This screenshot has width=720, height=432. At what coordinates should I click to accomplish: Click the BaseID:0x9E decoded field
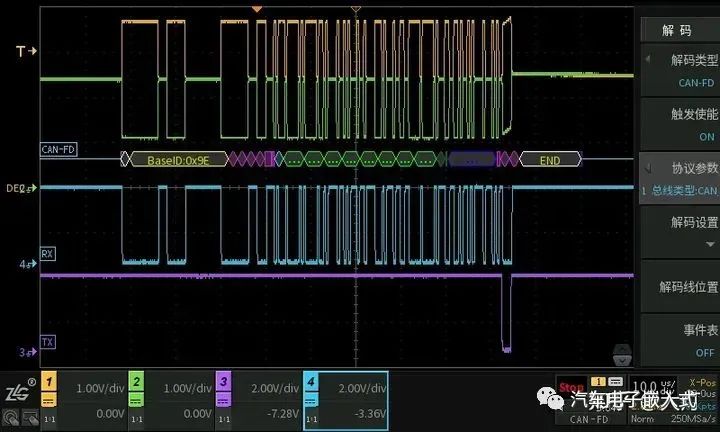[x=179, y=160]
